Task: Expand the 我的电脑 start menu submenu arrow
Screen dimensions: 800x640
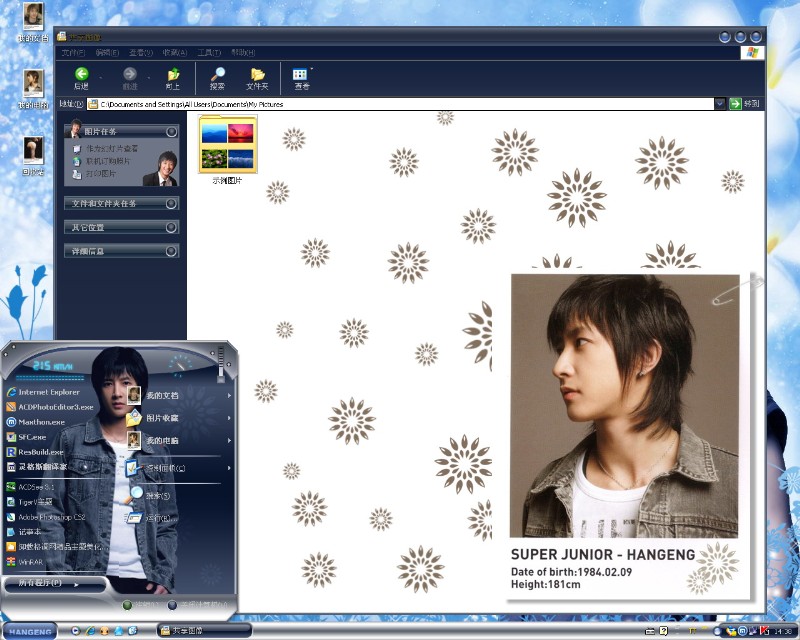Action: (230, 440)
